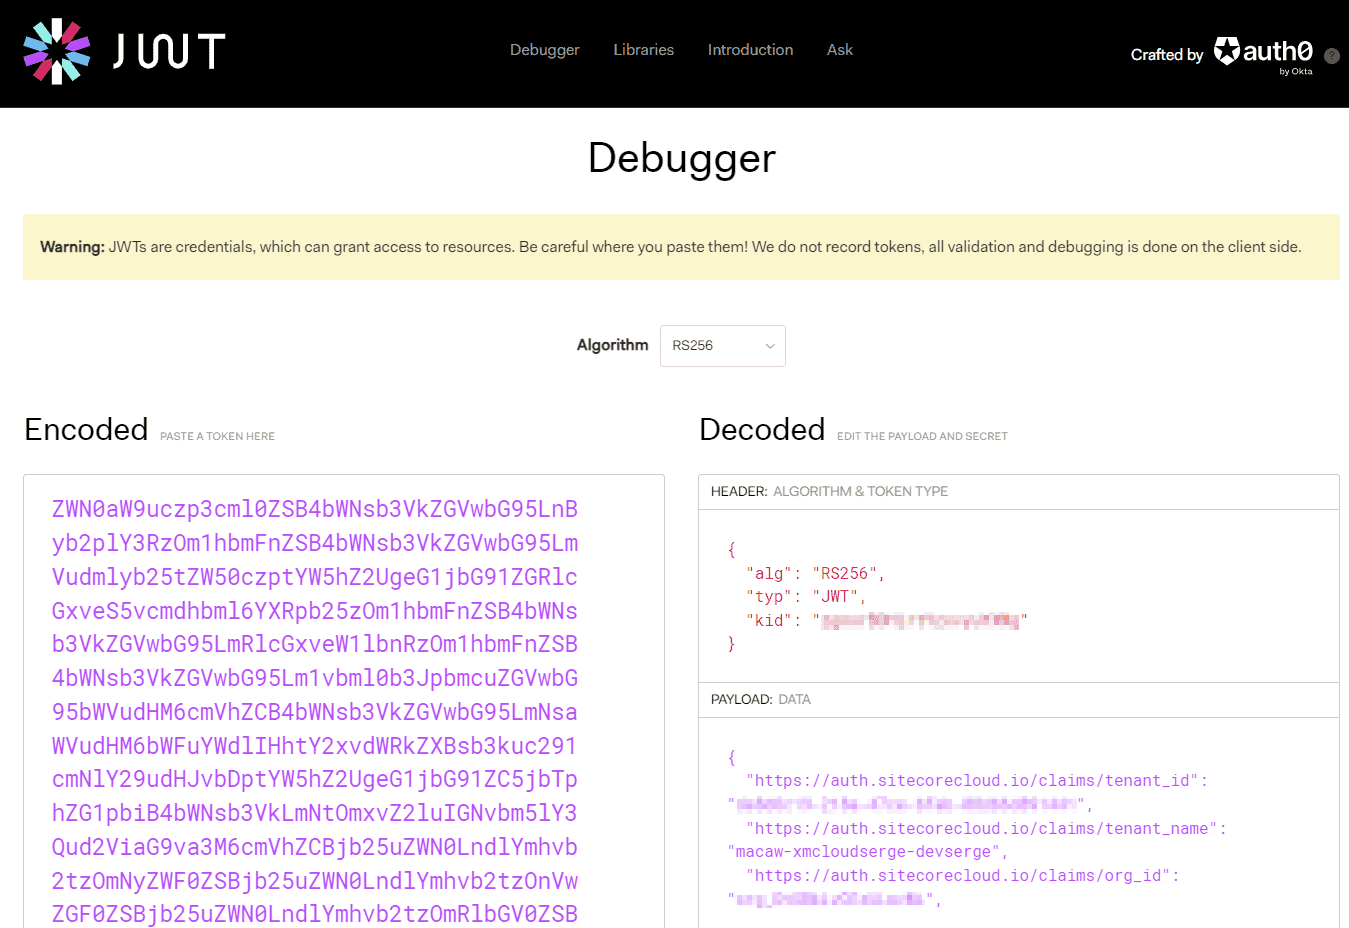The height and width of the screenshot is (928, 1349).
Task: Click the colorful JWT starburst logo
Action: (57, 52)
